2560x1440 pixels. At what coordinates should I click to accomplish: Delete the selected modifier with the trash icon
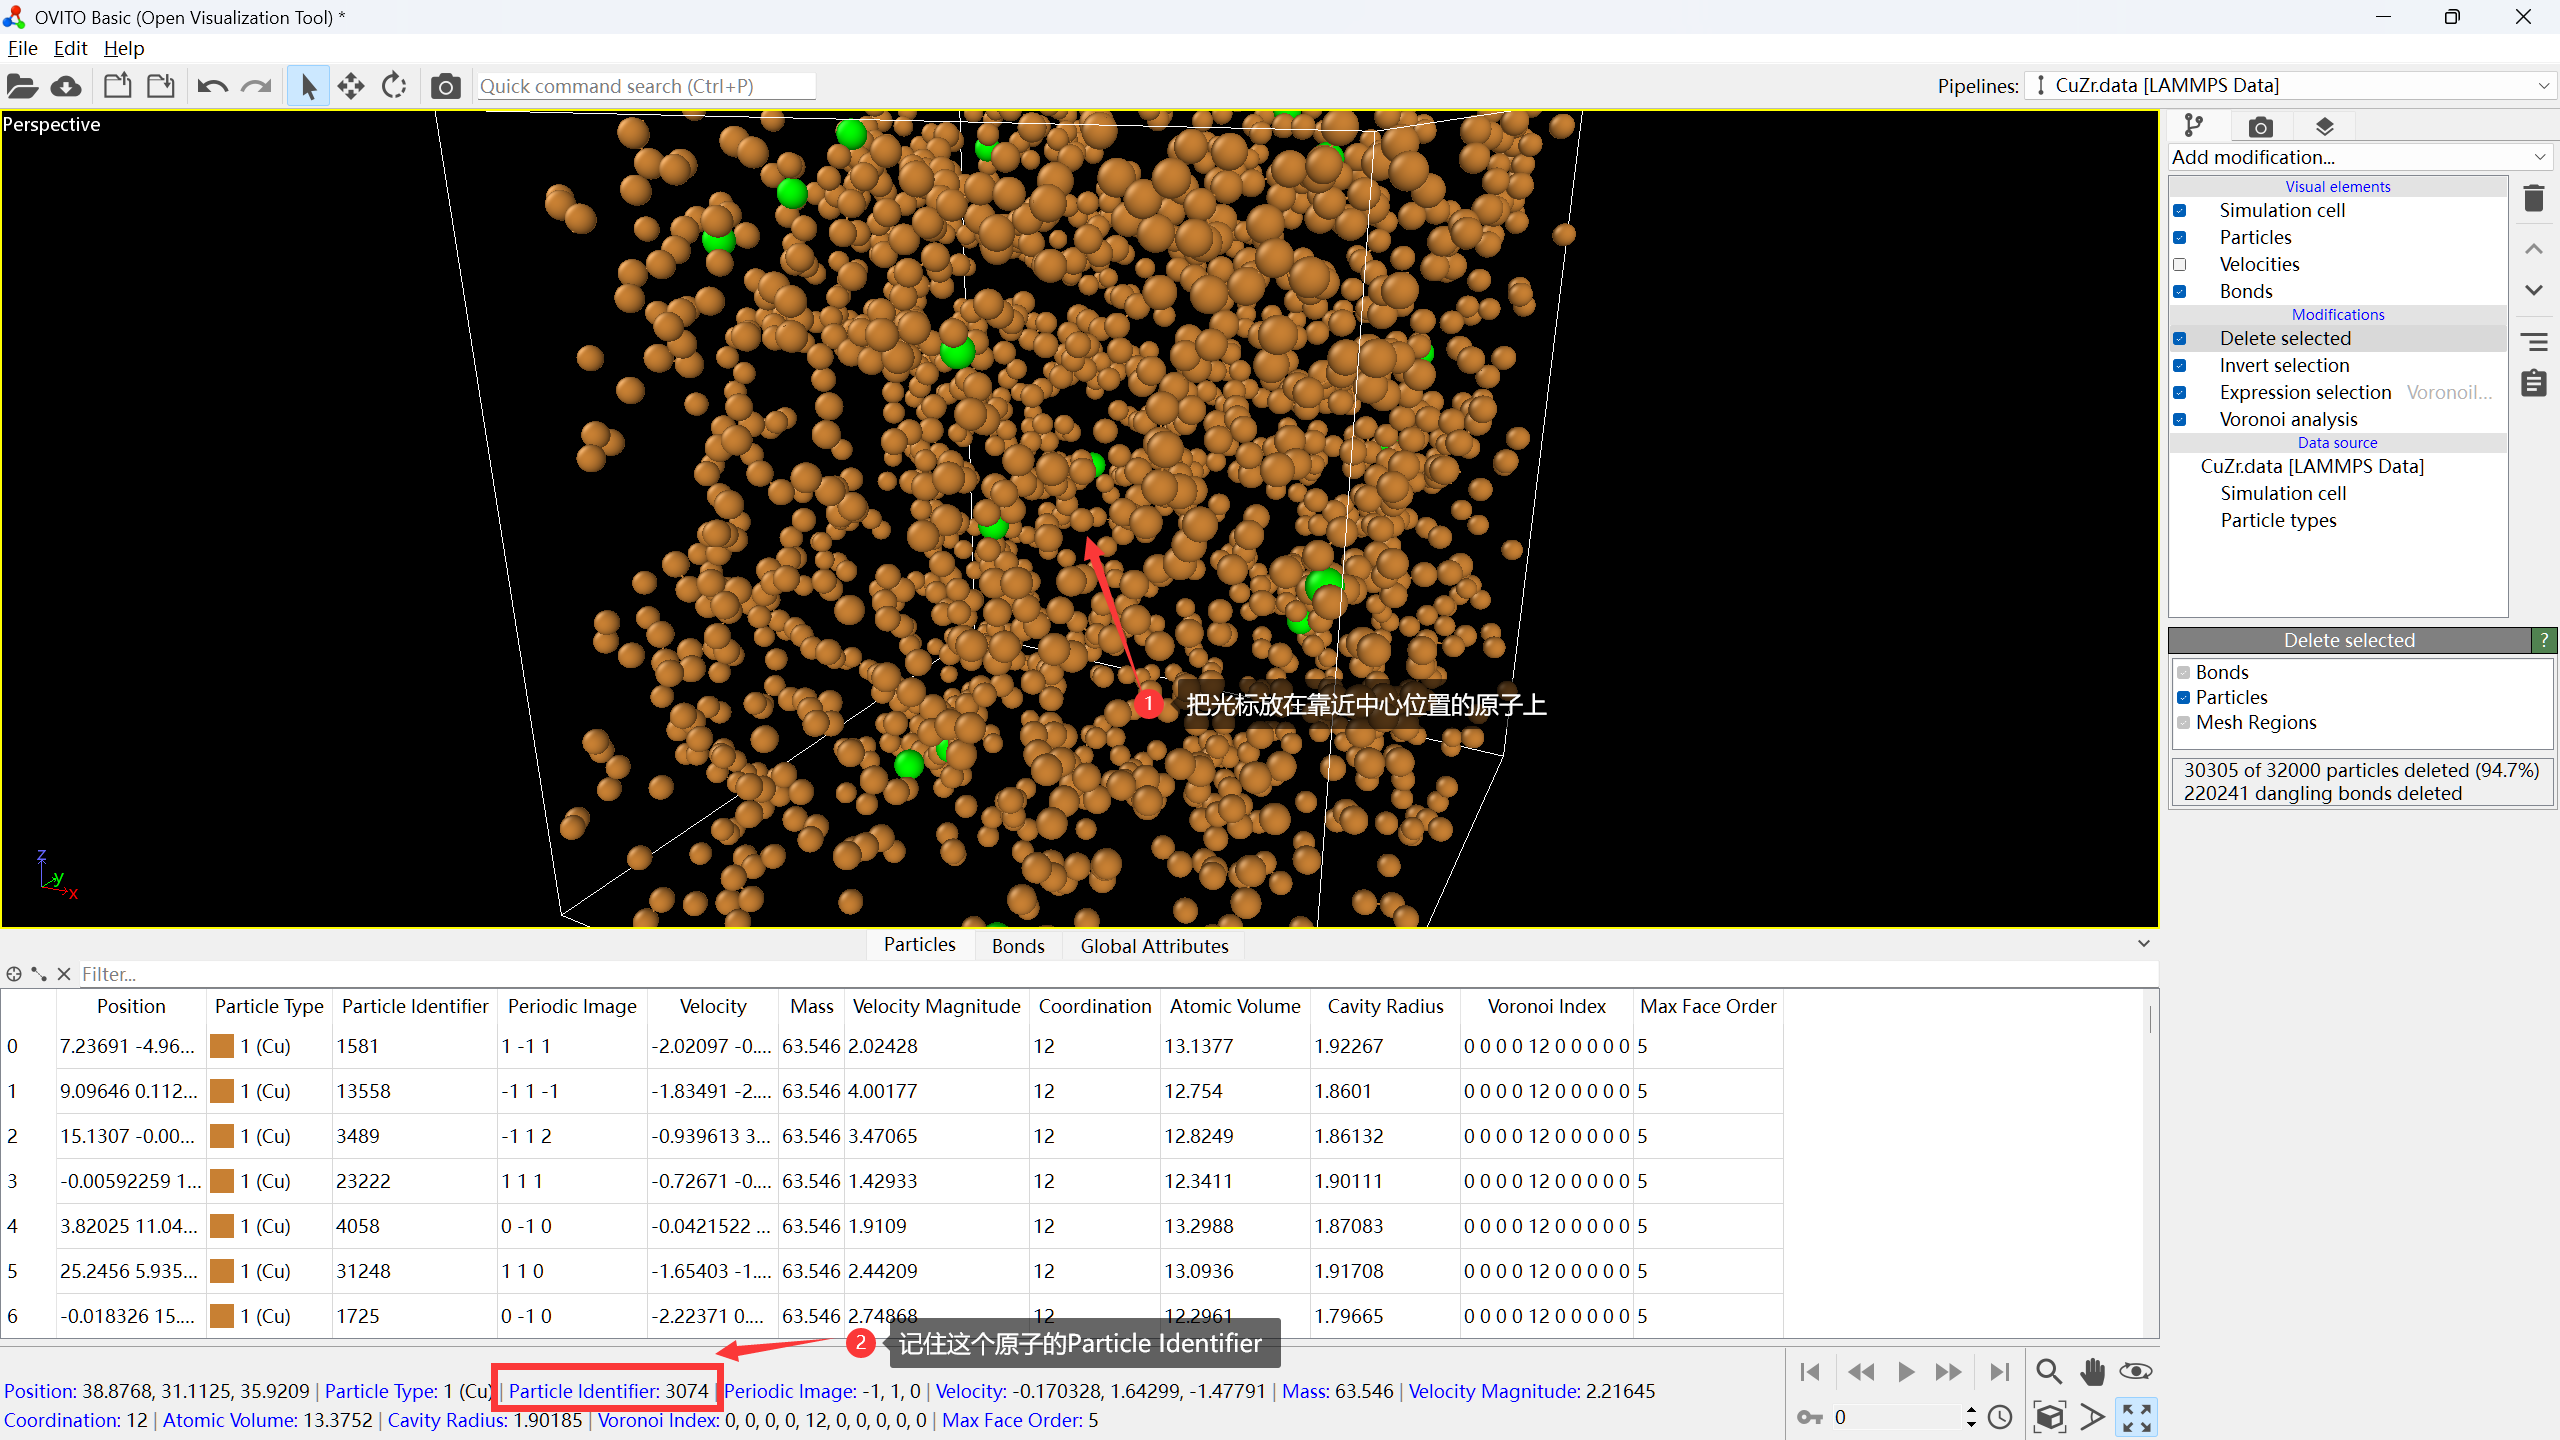click(2533, 199)
